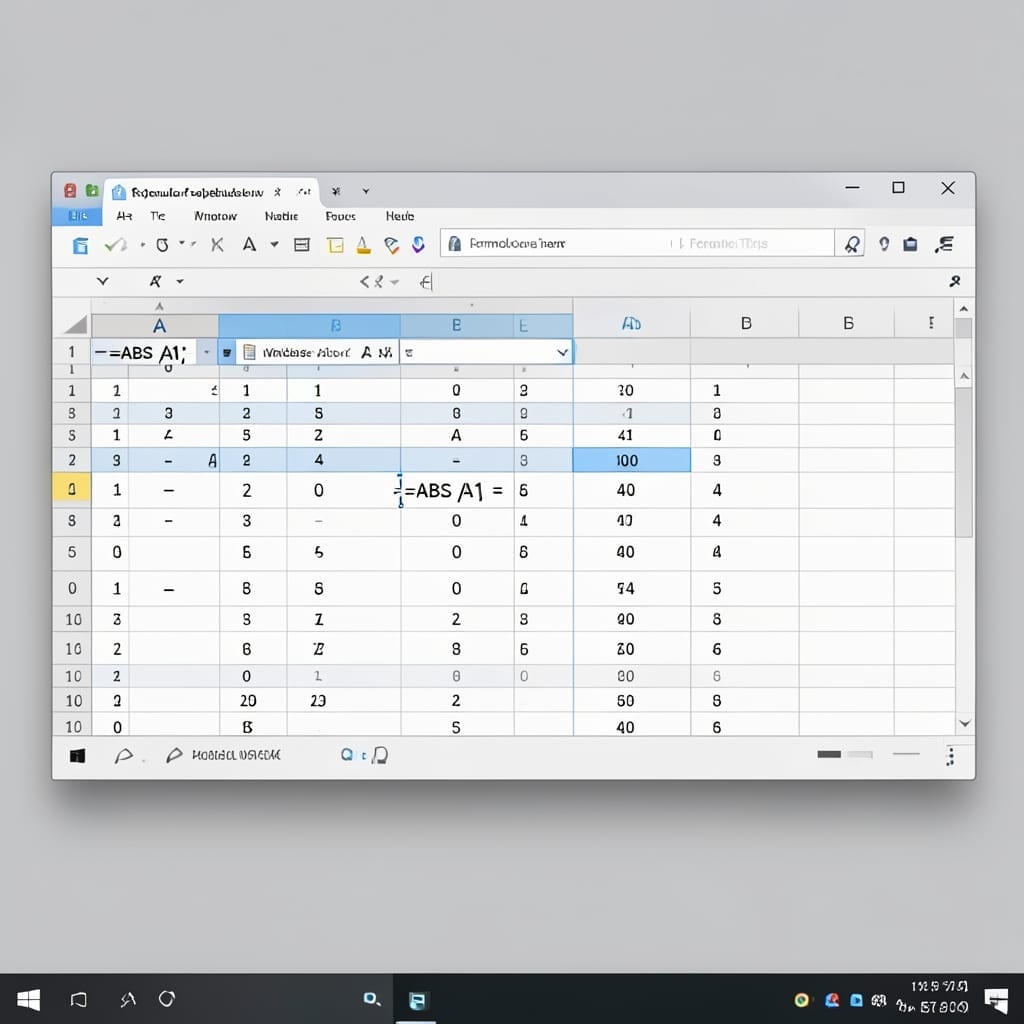Click the green checkmark toolbar icon
Viewport: 1024px width, 1024px height.
(x=115, y=245)
